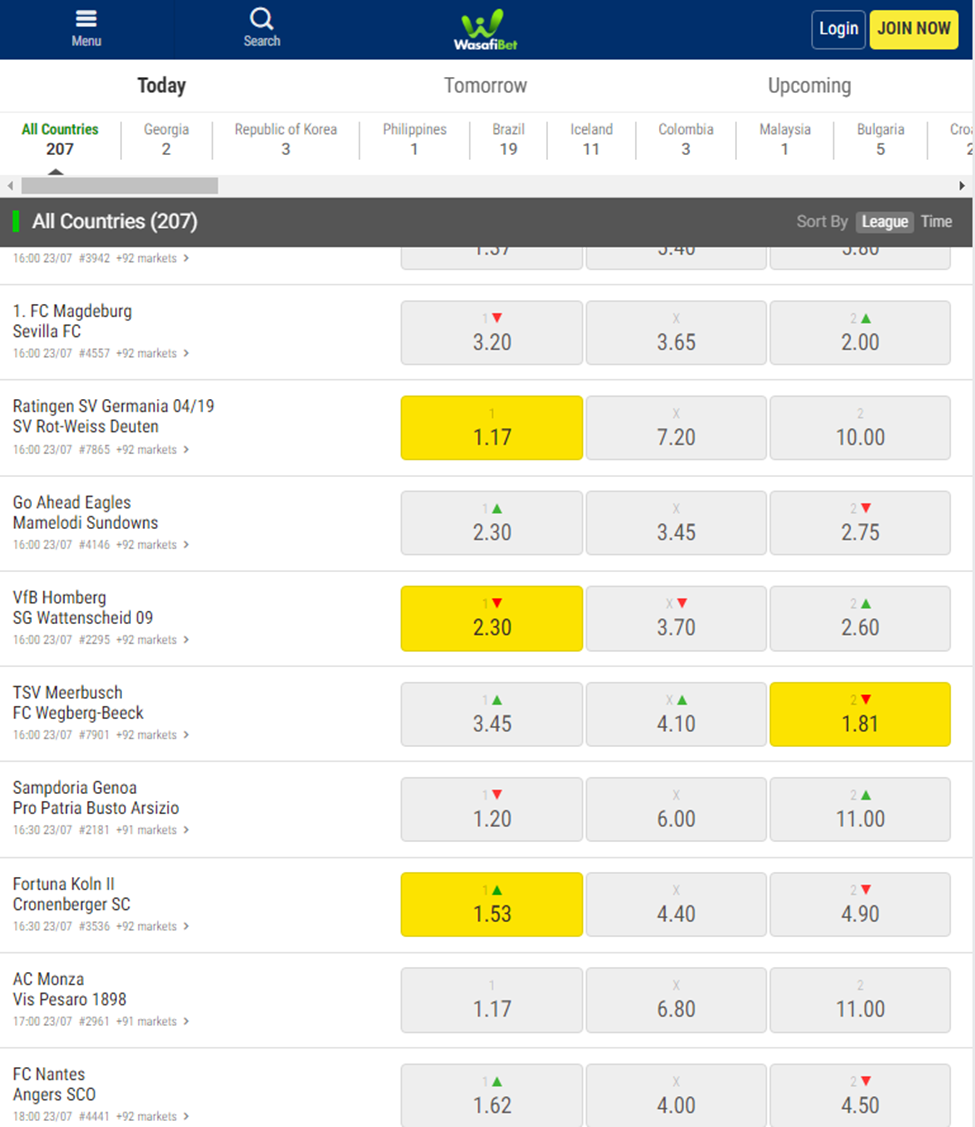Select away win 11.00 for Pro Patria
The image size is (975, 1127).
(x=860, y=809)
